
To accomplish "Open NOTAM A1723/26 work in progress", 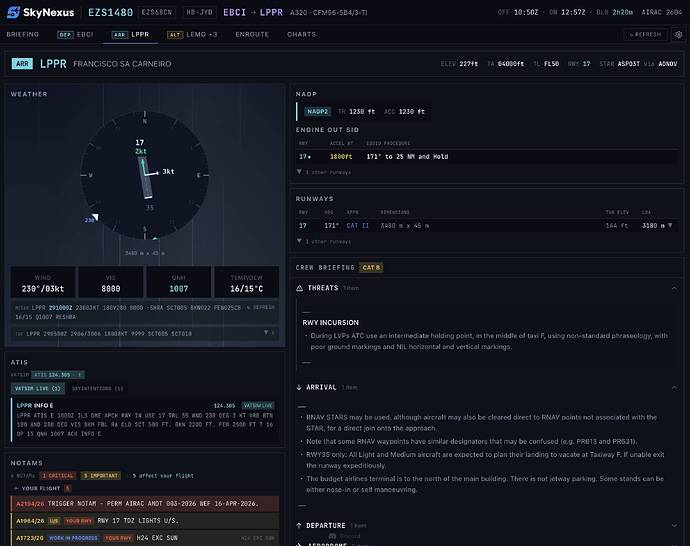I will click(145, 538).
